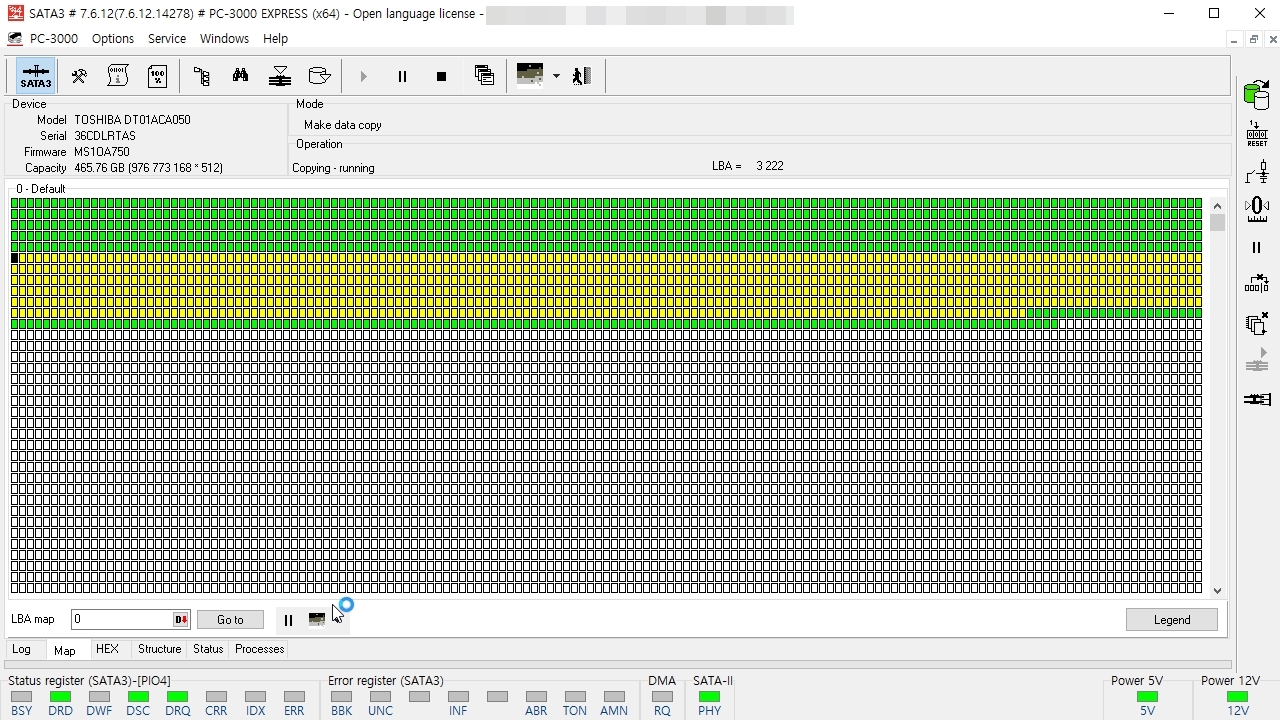Click the BSY status indicator
Image resolution: width=1280 pixels, height=720 pixels.
(x=21, y=697)
